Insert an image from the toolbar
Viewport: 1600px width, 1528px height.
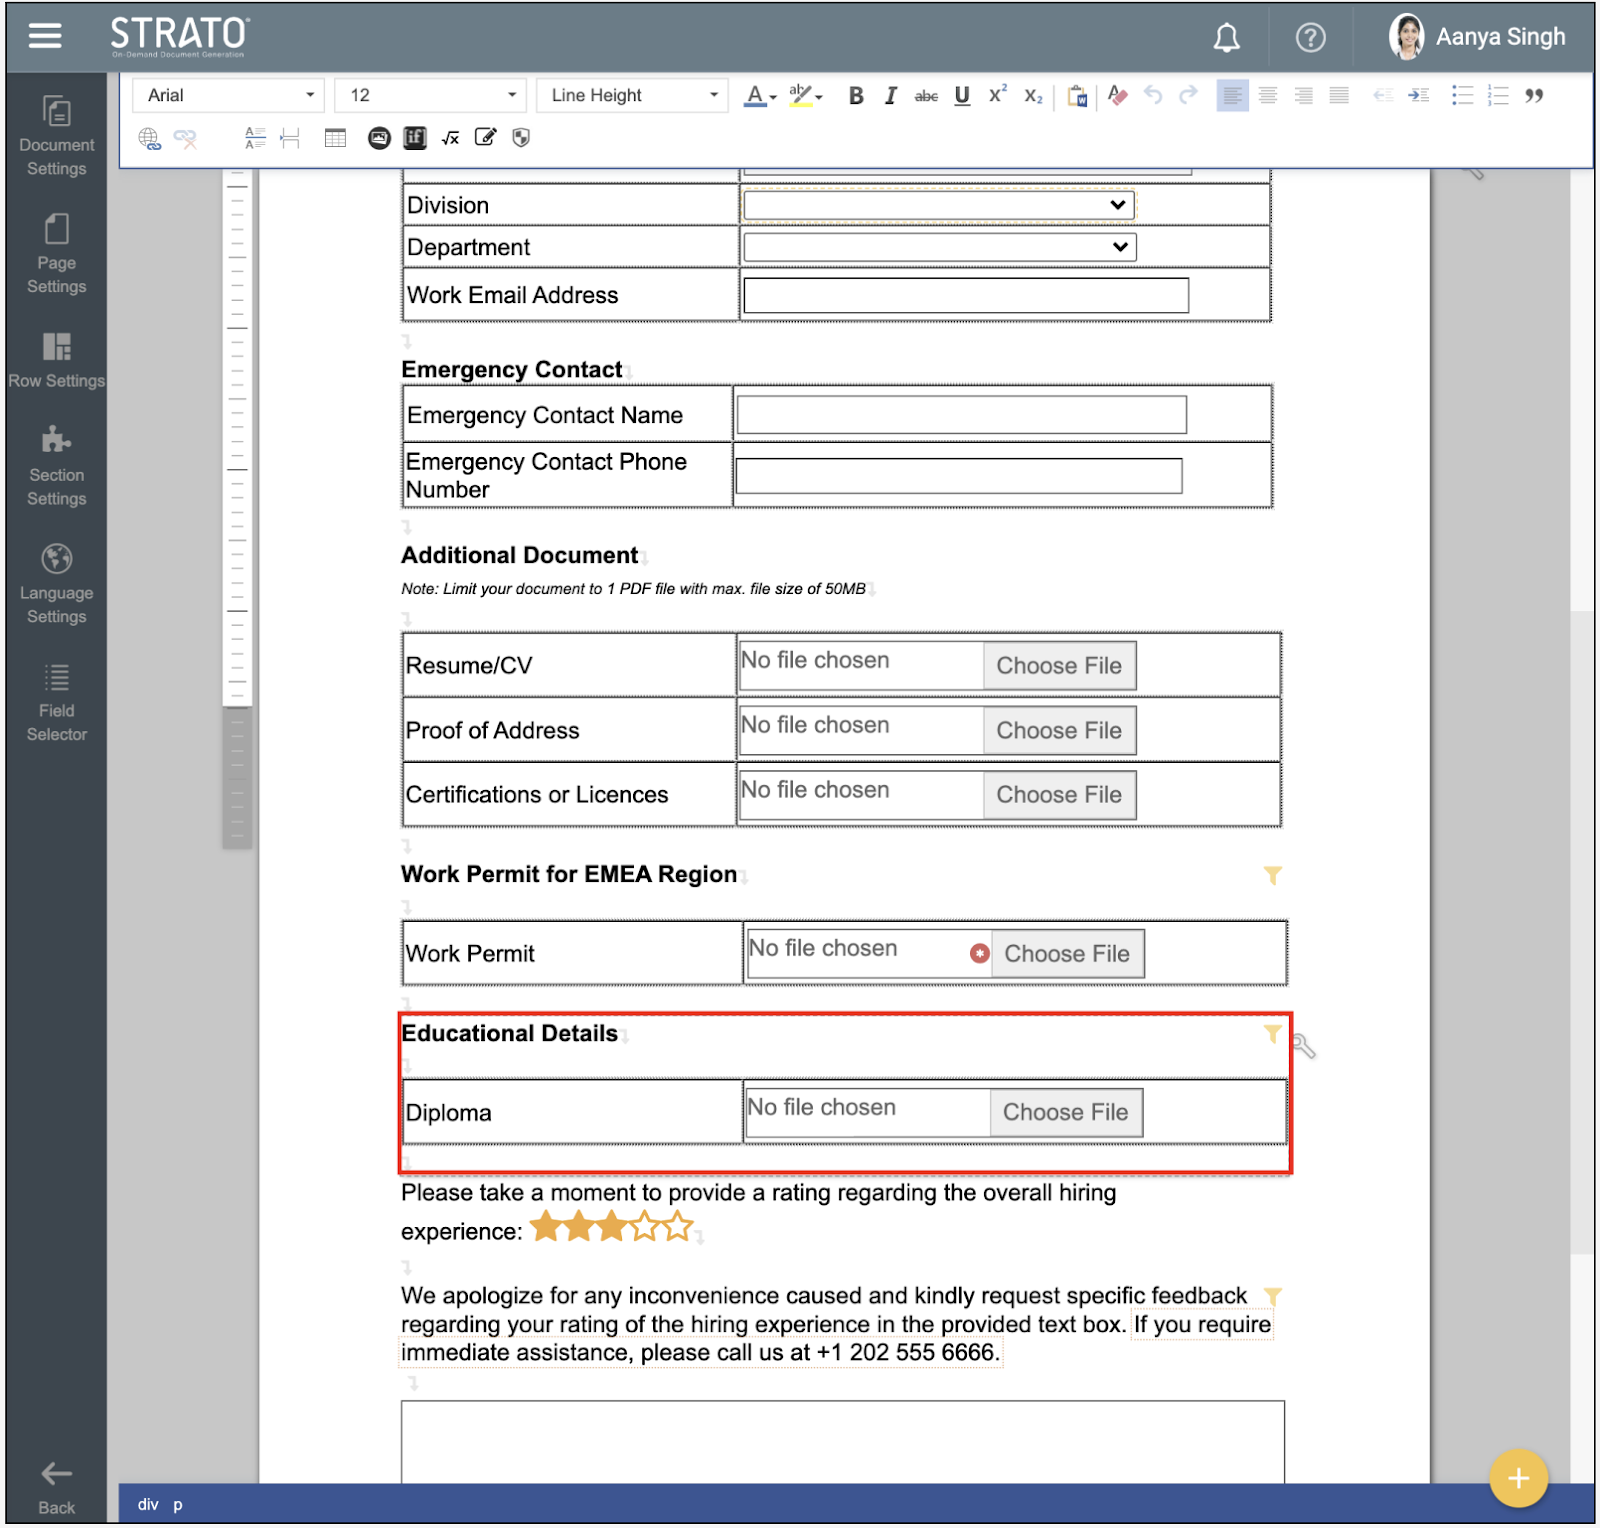[x=379, y=138]
